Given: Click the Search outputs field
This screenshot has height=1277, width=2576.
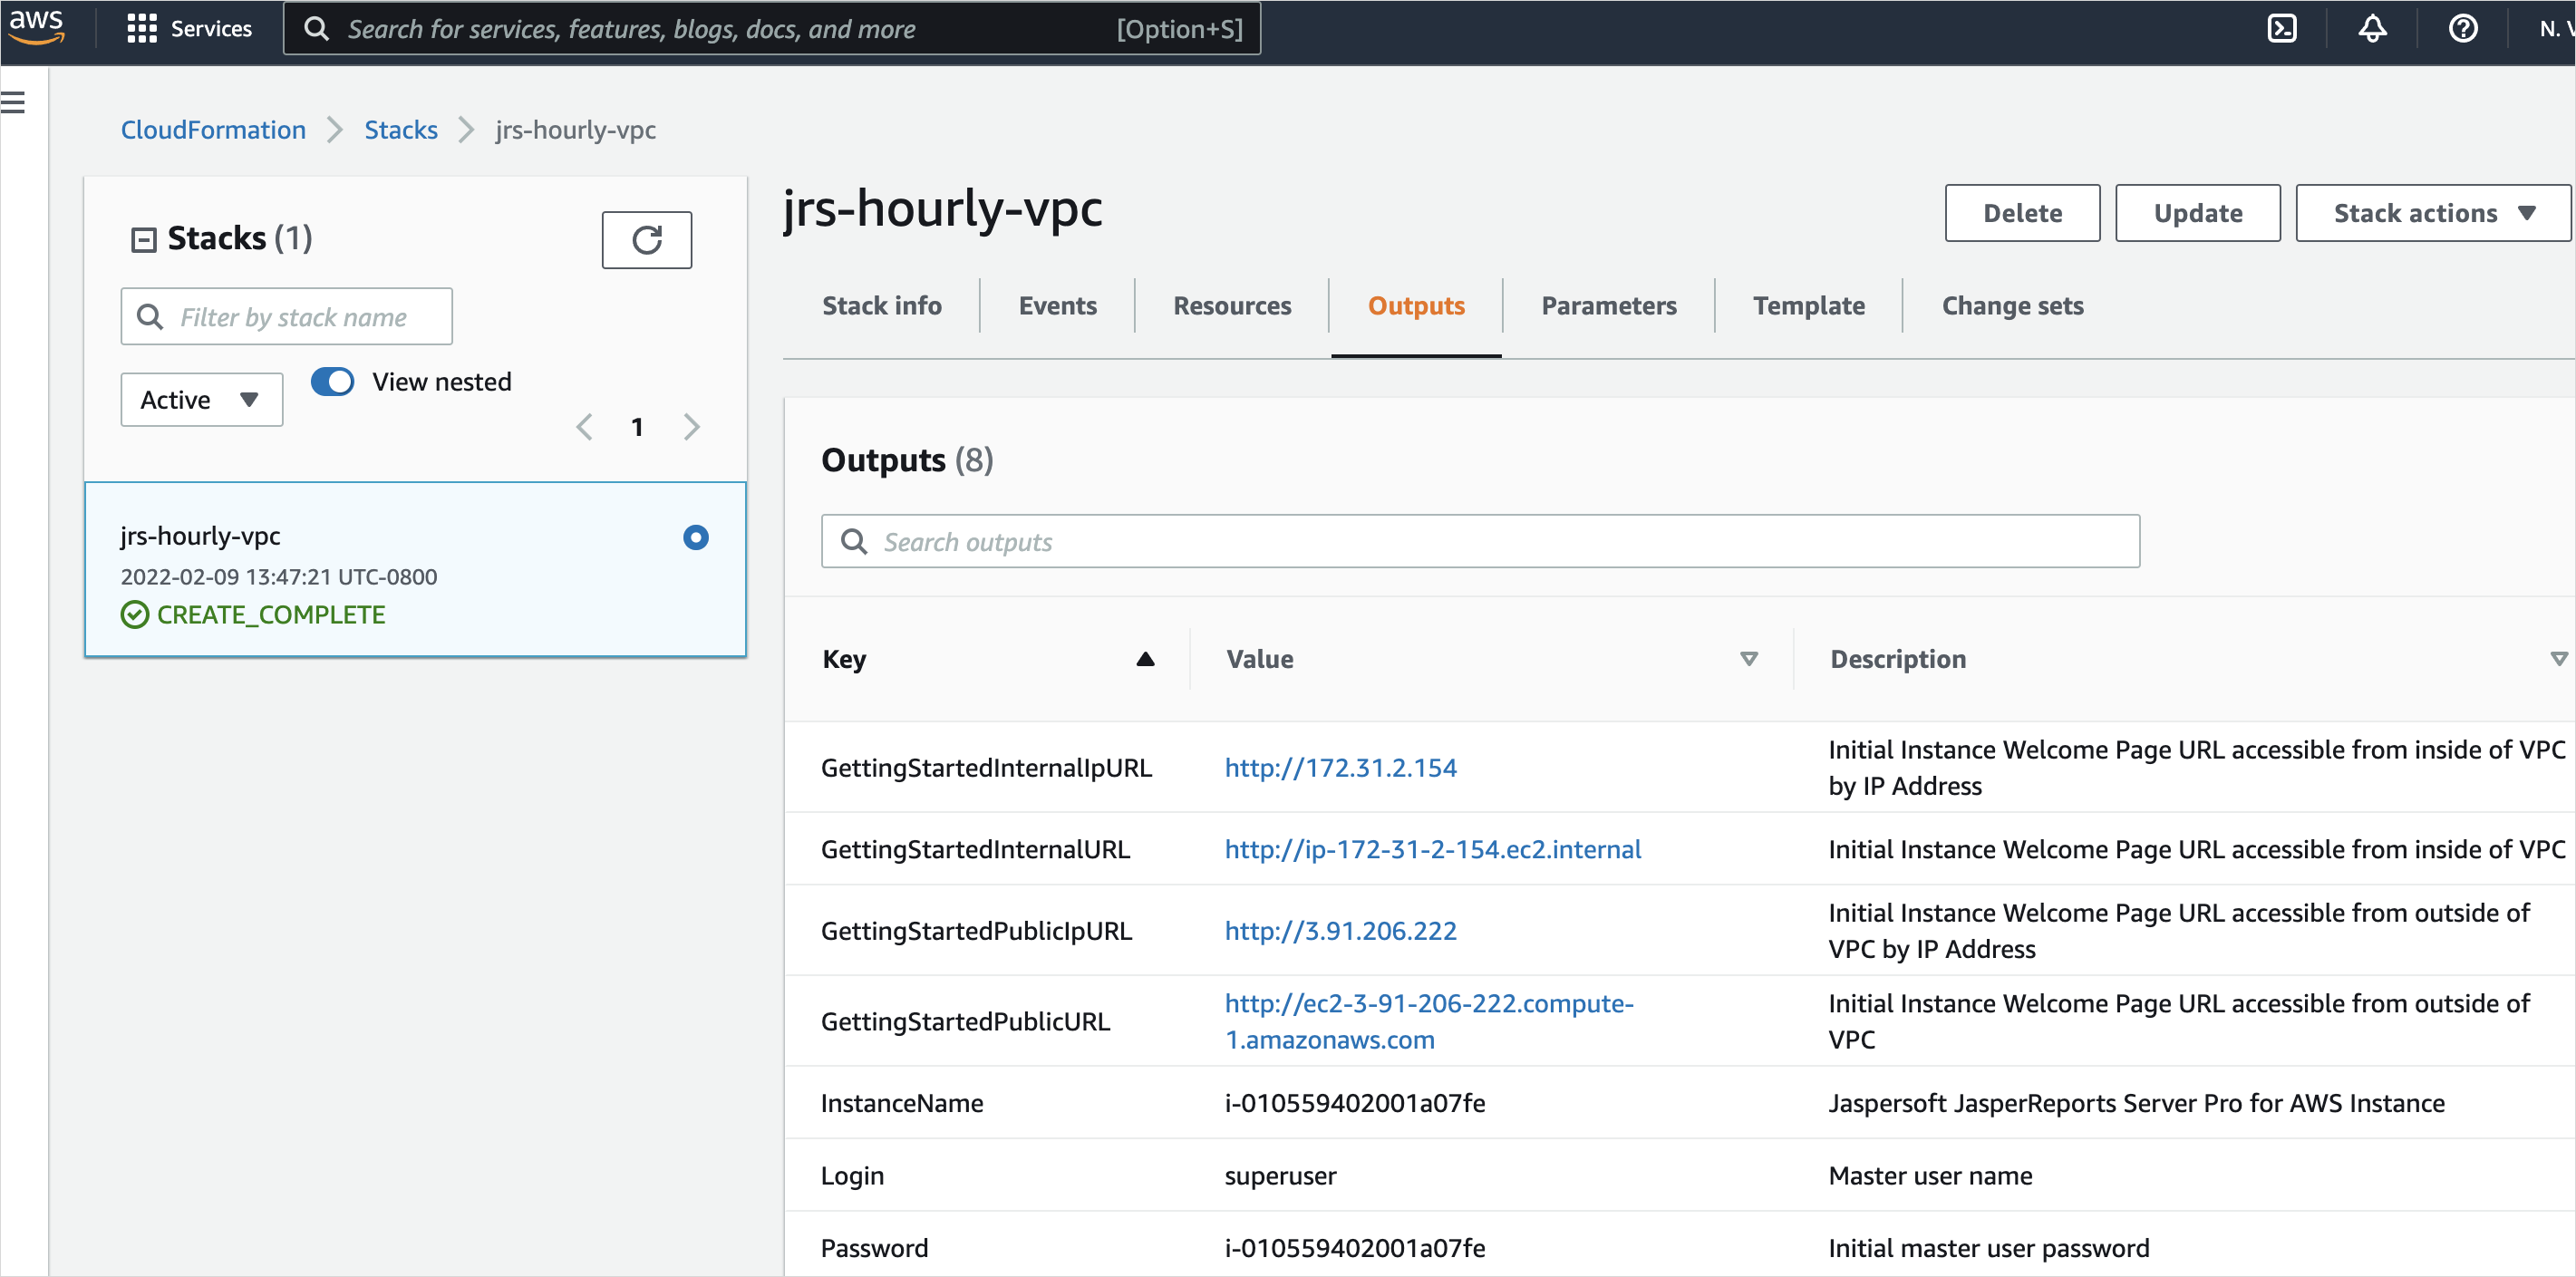Looking at the screenshot, I should [x=1480, y=542].
